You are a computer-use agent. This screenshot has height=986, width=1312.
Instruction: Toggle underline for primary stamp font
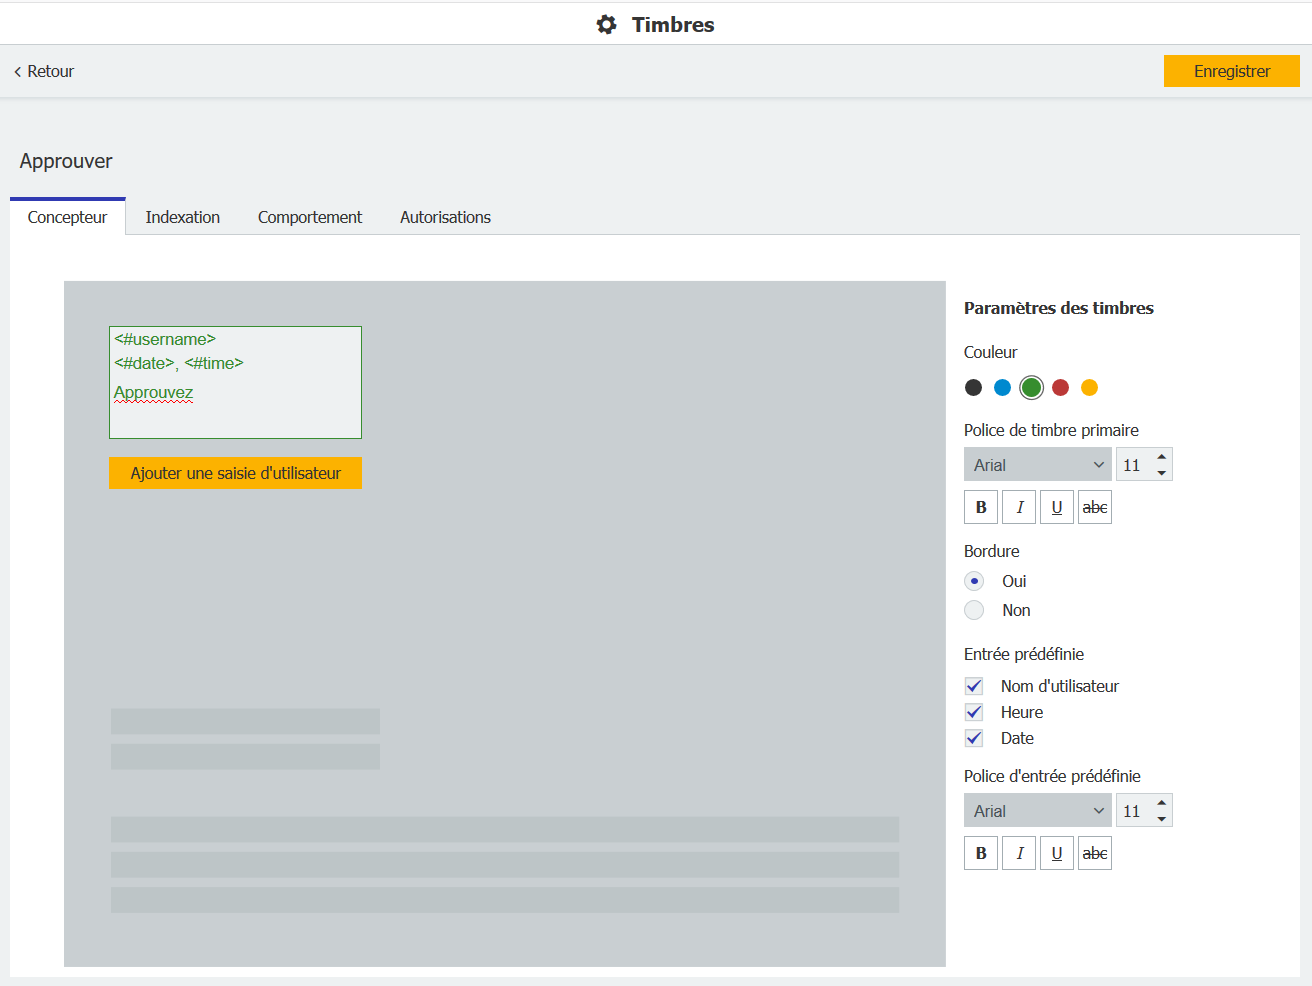(1057, 507)
